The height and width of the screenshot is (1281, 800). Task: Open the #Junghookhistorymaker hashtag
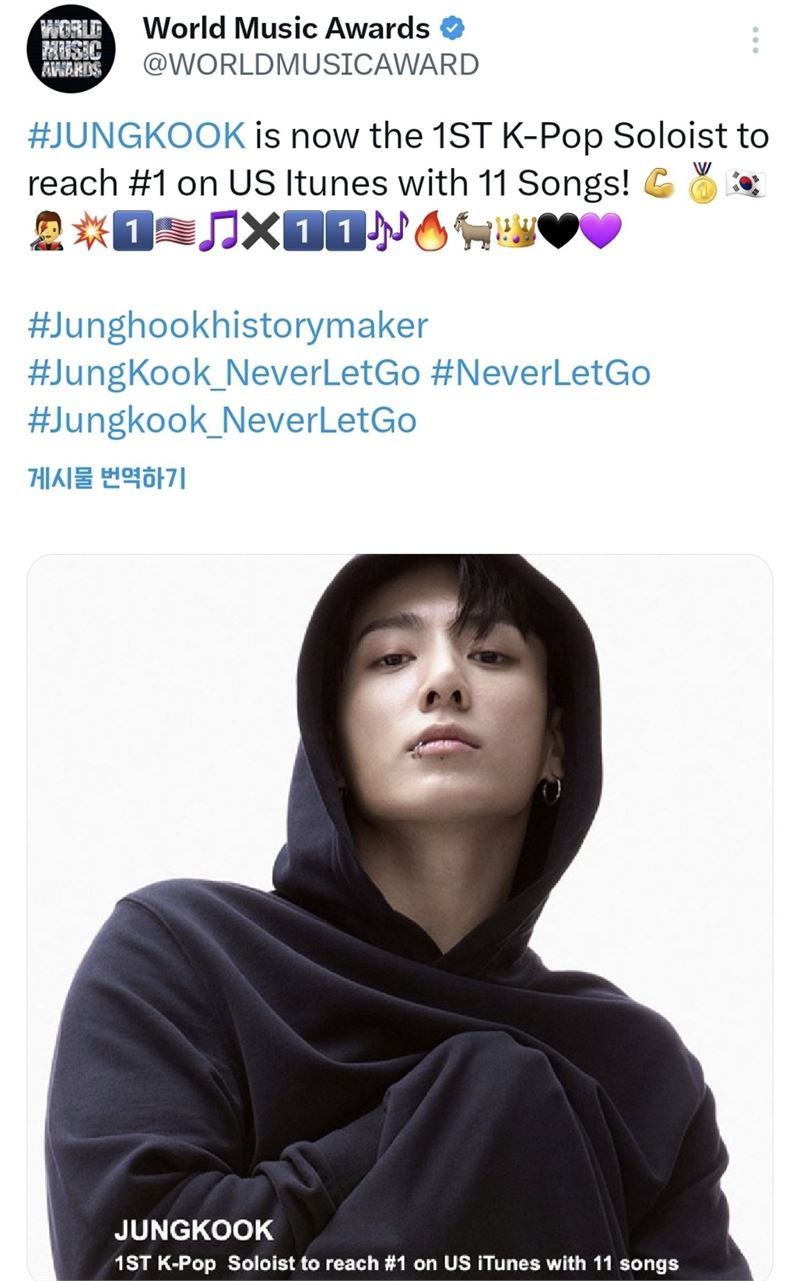pos(228,325)
